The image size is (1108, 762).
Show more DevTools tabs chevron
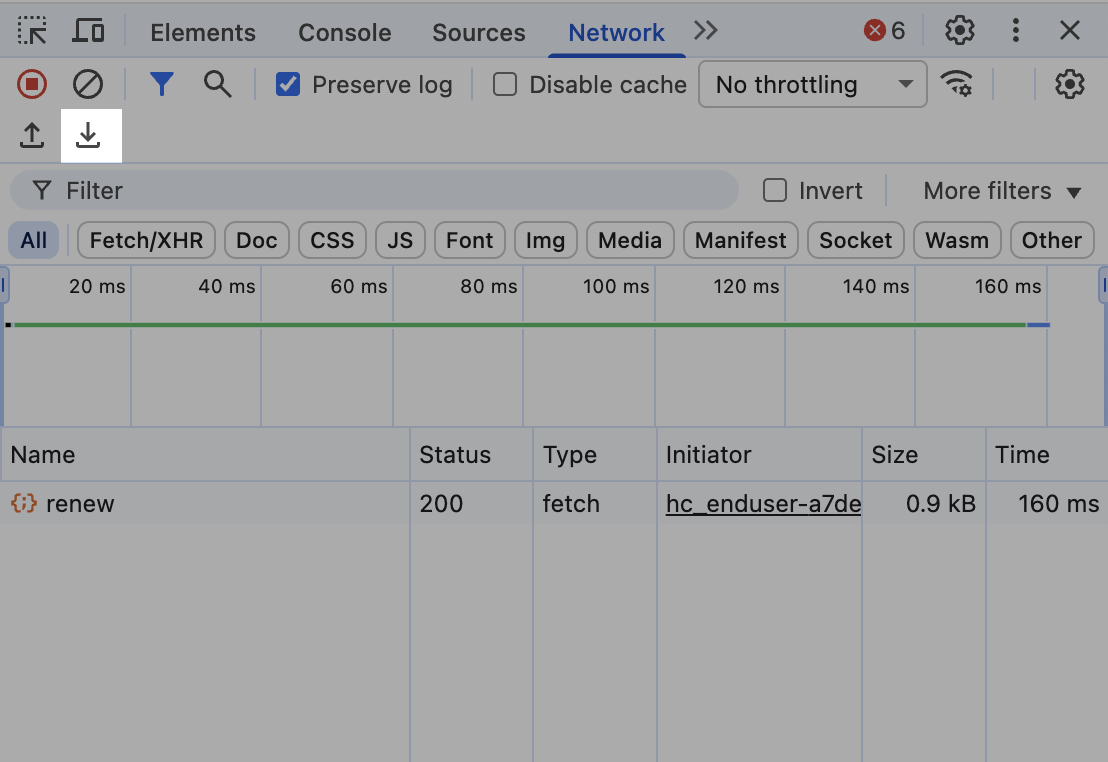pyautogui.click(x=705, y=30)
